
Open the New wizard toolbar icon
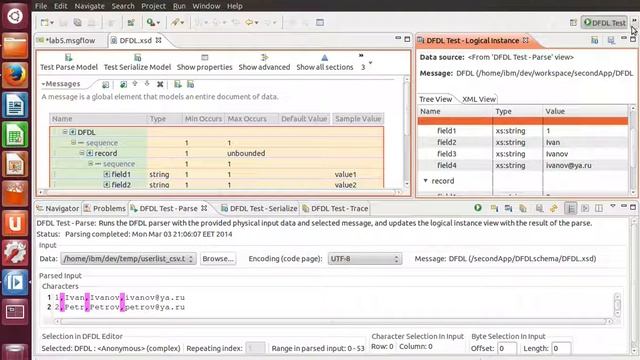(44, 22)
